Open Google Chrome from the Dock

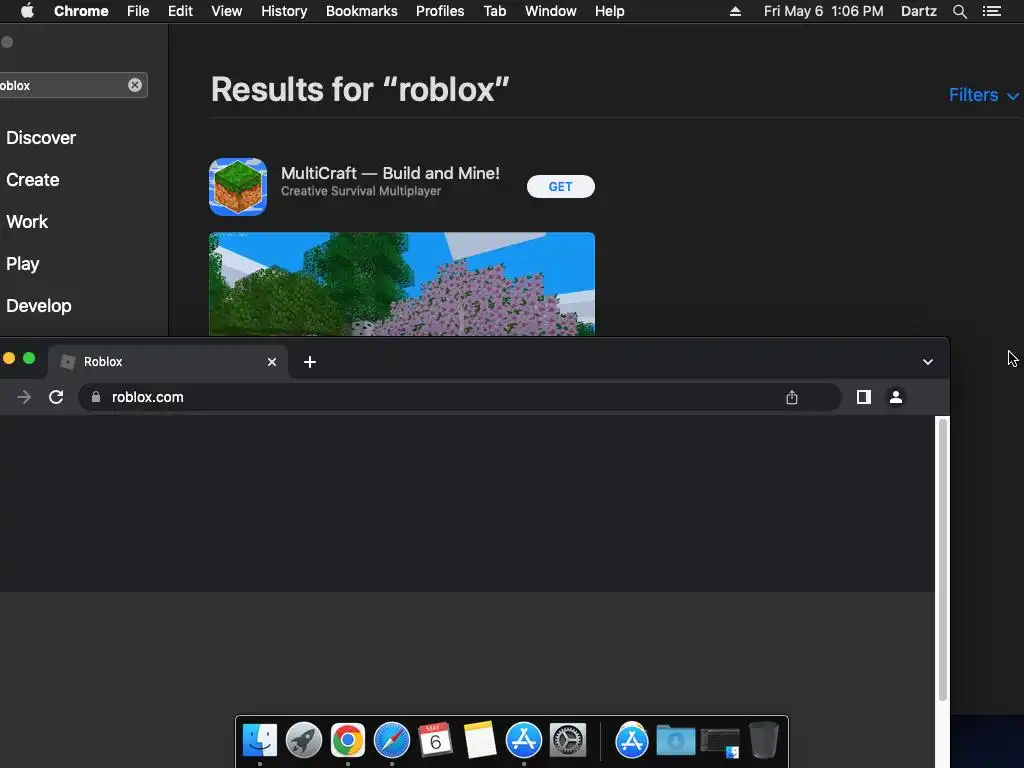click(347, 740)
